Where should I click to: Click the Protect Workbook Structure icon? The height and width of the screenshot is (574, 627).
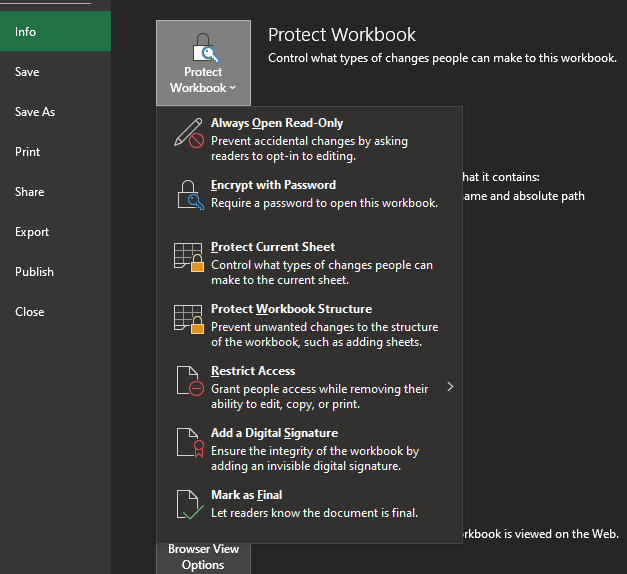pyautogui.click(x=189, y=318)
